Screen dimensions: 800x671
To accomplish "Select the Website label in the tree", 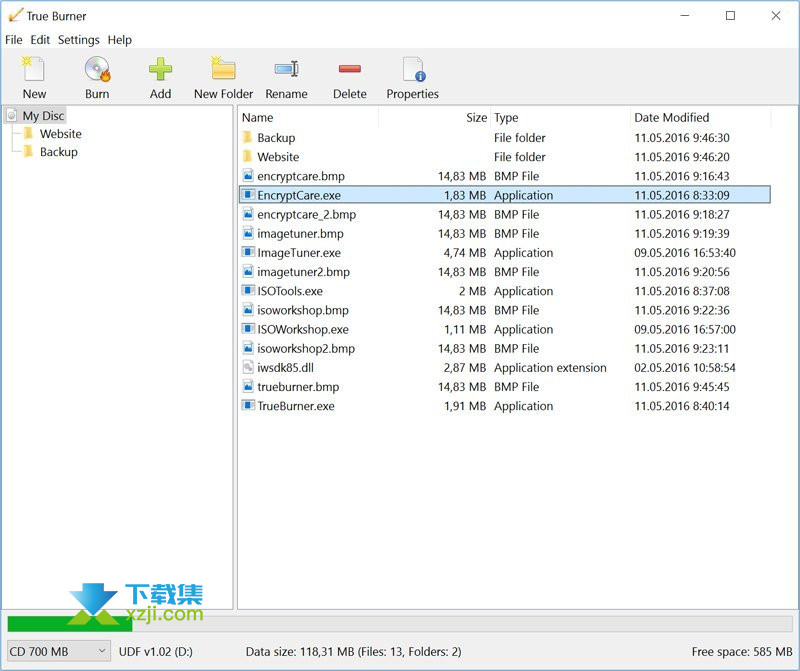I will point(61,134).
